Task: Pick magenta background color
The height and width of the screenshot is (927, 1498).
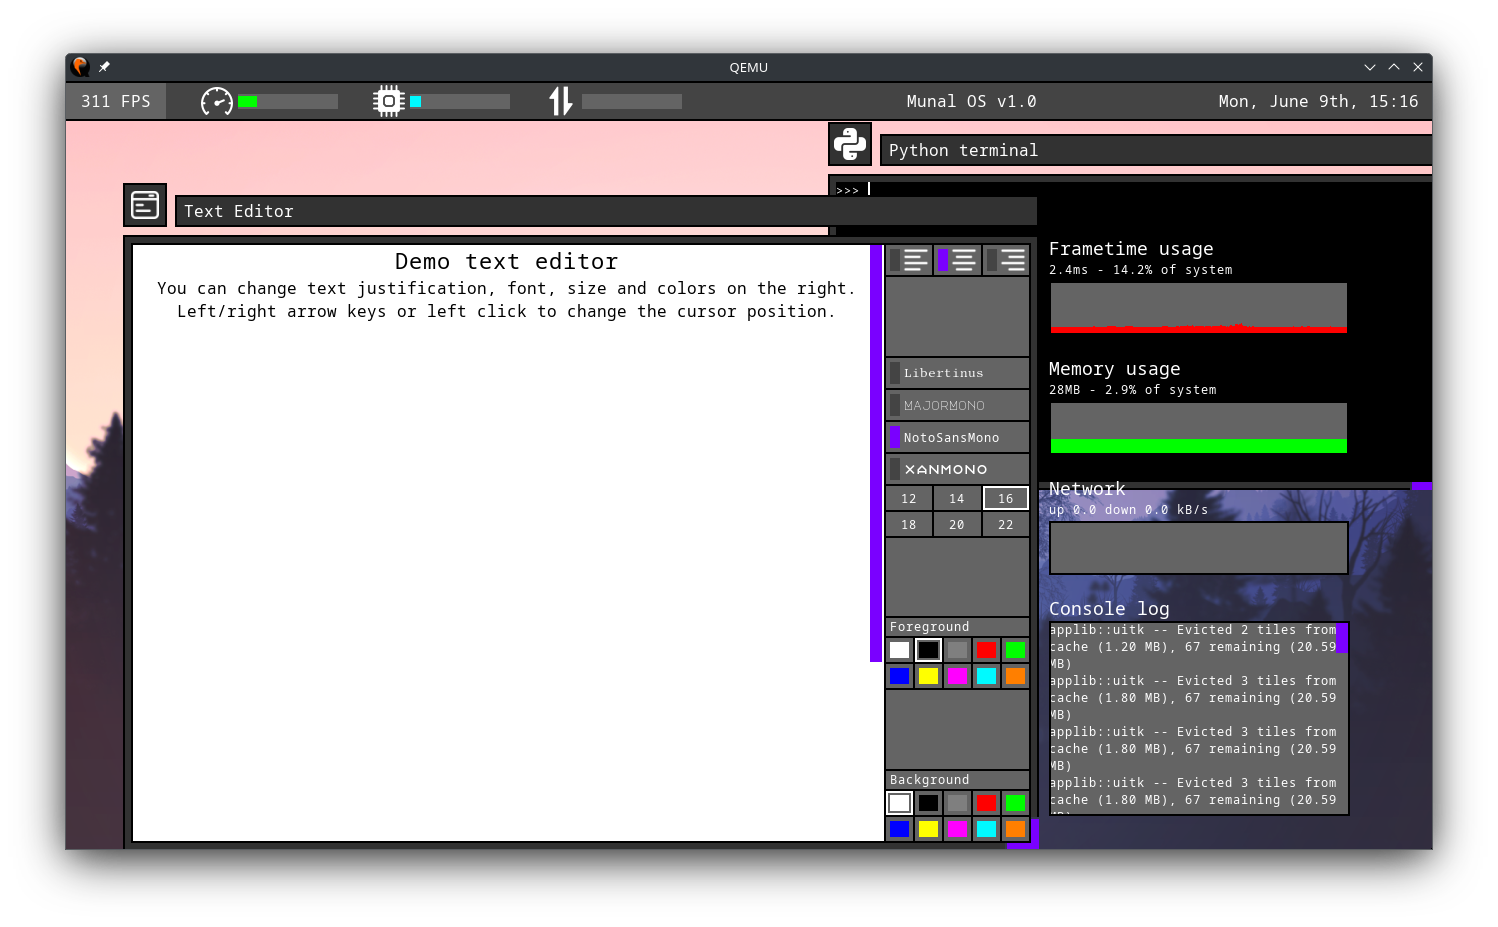Action: tap(958, 829)
